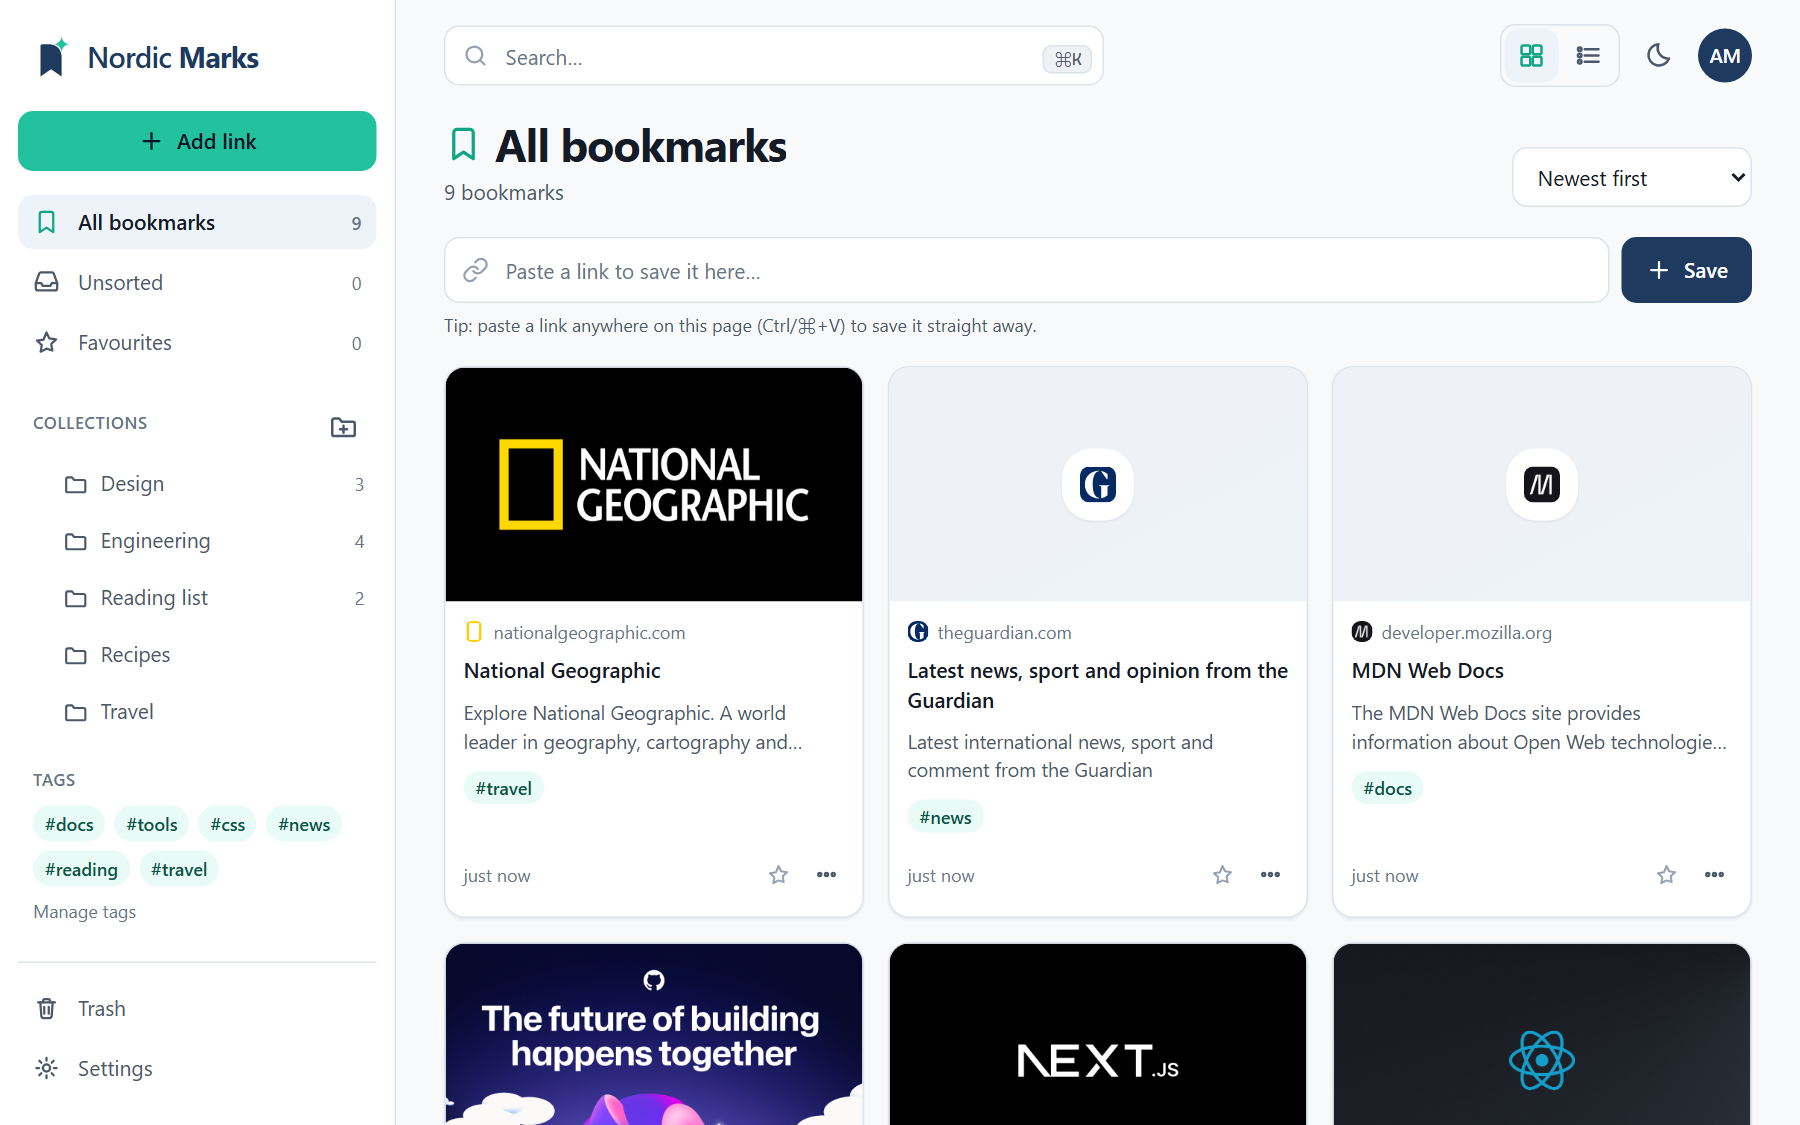Open Settings from the sidebar
1800x1125 pixels.
pos(197,1068)
